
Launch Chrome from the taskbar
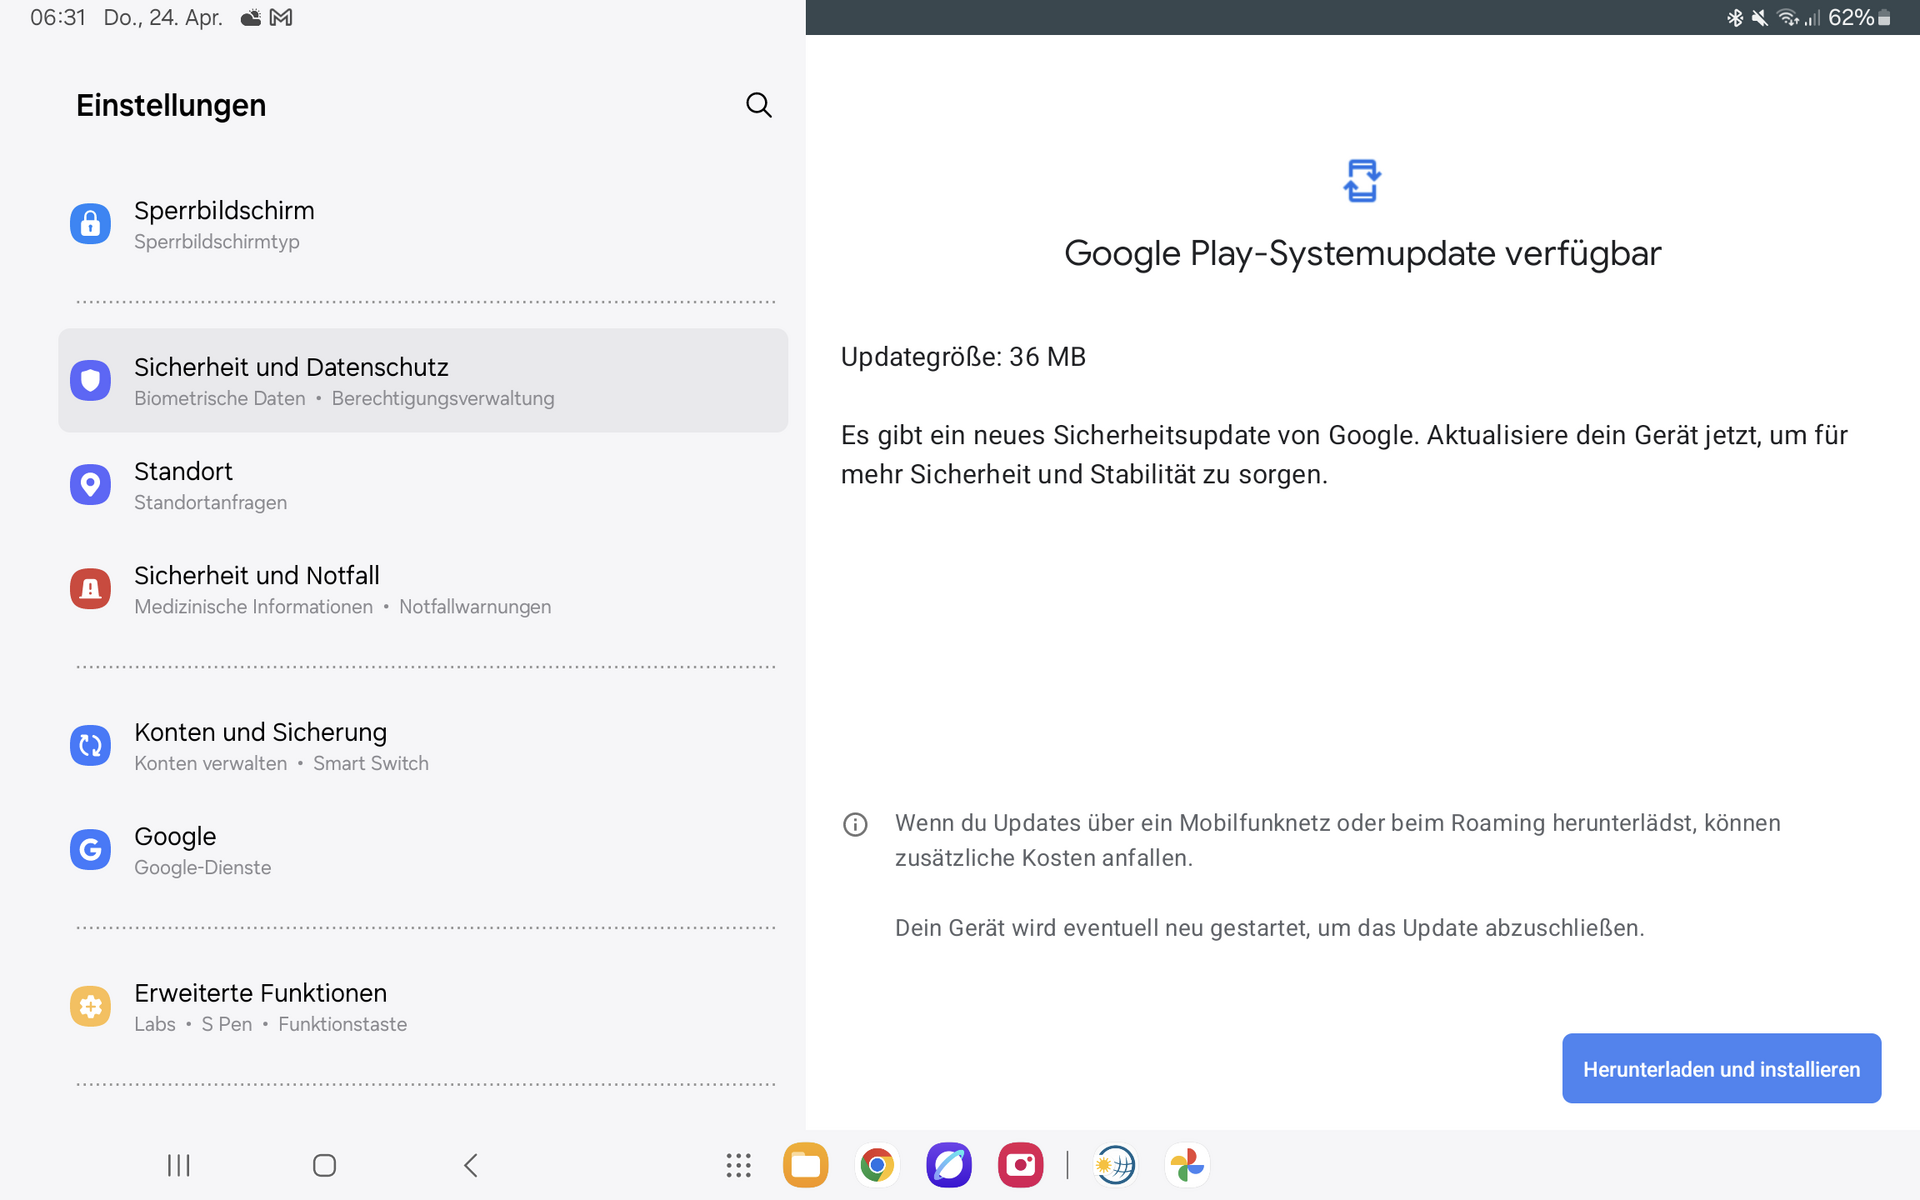877,1165
